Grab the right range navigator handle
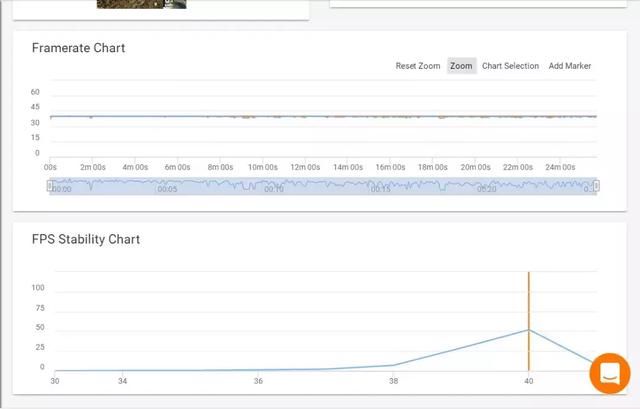 (x=596, y=185)
